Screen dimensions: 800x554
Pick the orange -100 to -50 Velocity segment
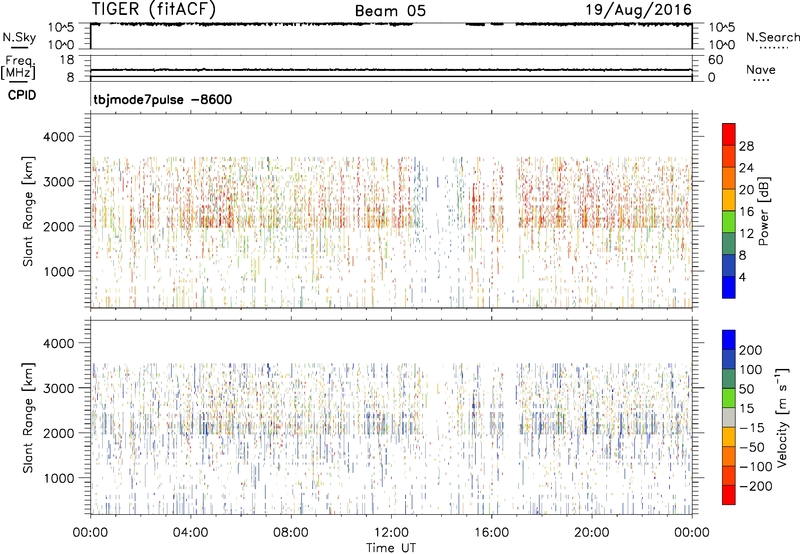[729, 457]
